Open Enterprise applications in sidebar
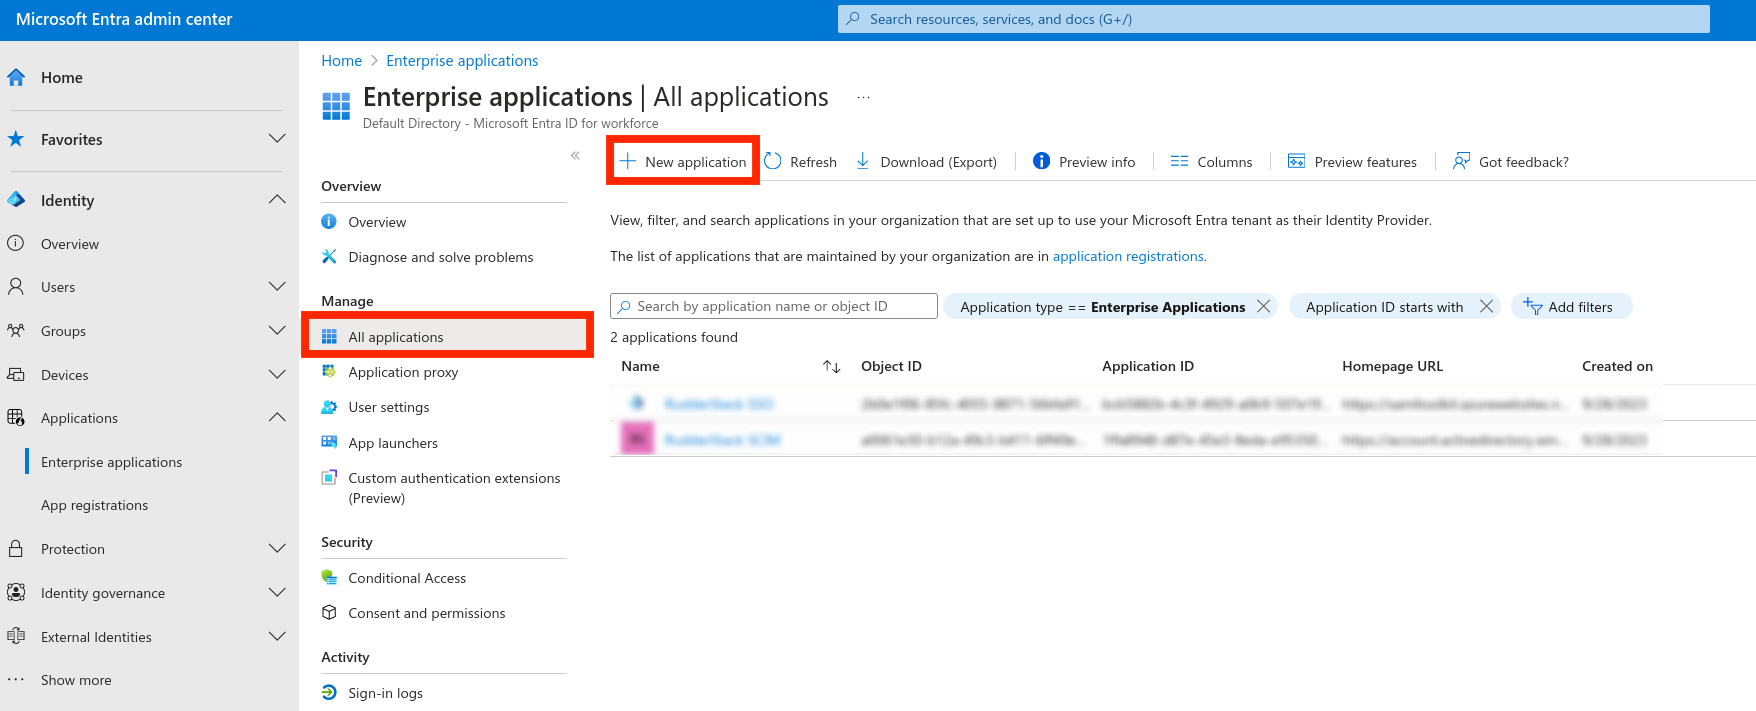 click(111, 462)
